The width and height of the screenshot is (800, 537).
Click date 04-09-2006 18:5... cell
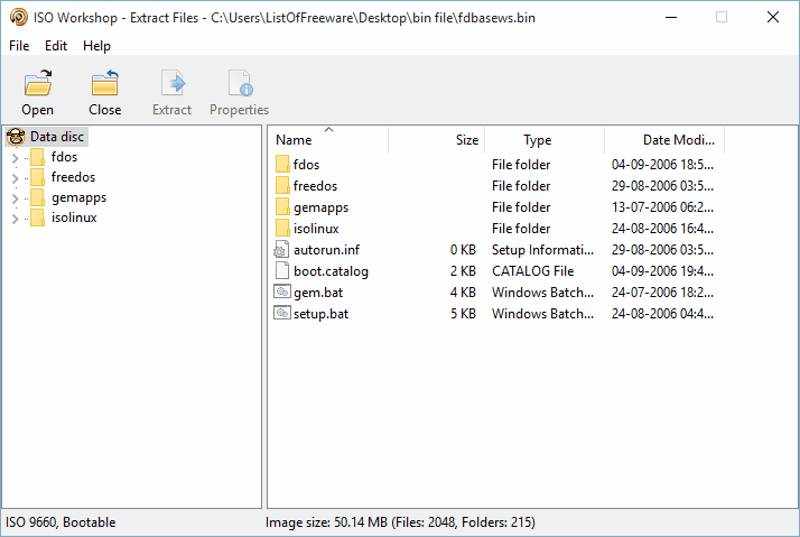662,165
